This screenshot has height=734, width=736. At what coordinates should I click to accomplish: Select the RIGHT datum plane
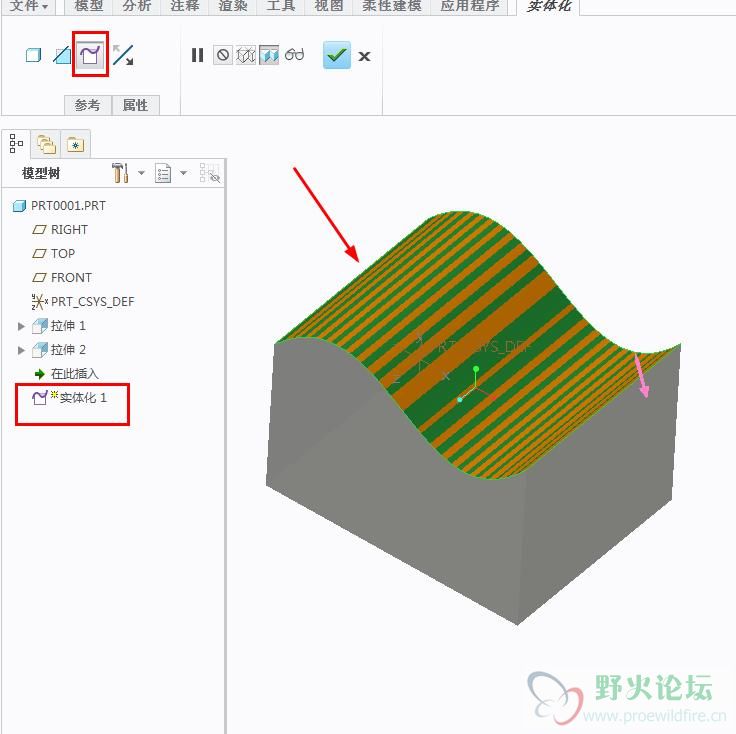pyautogui.click(x=60, y=229)
